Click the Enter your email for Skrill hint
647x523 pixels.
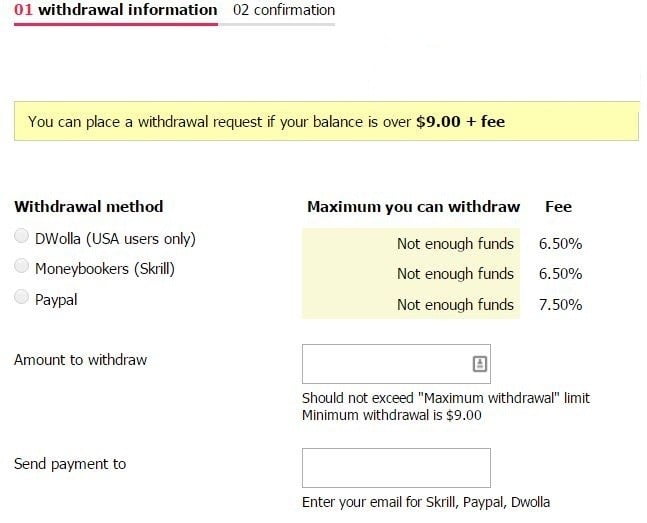[x=426, y=502]
